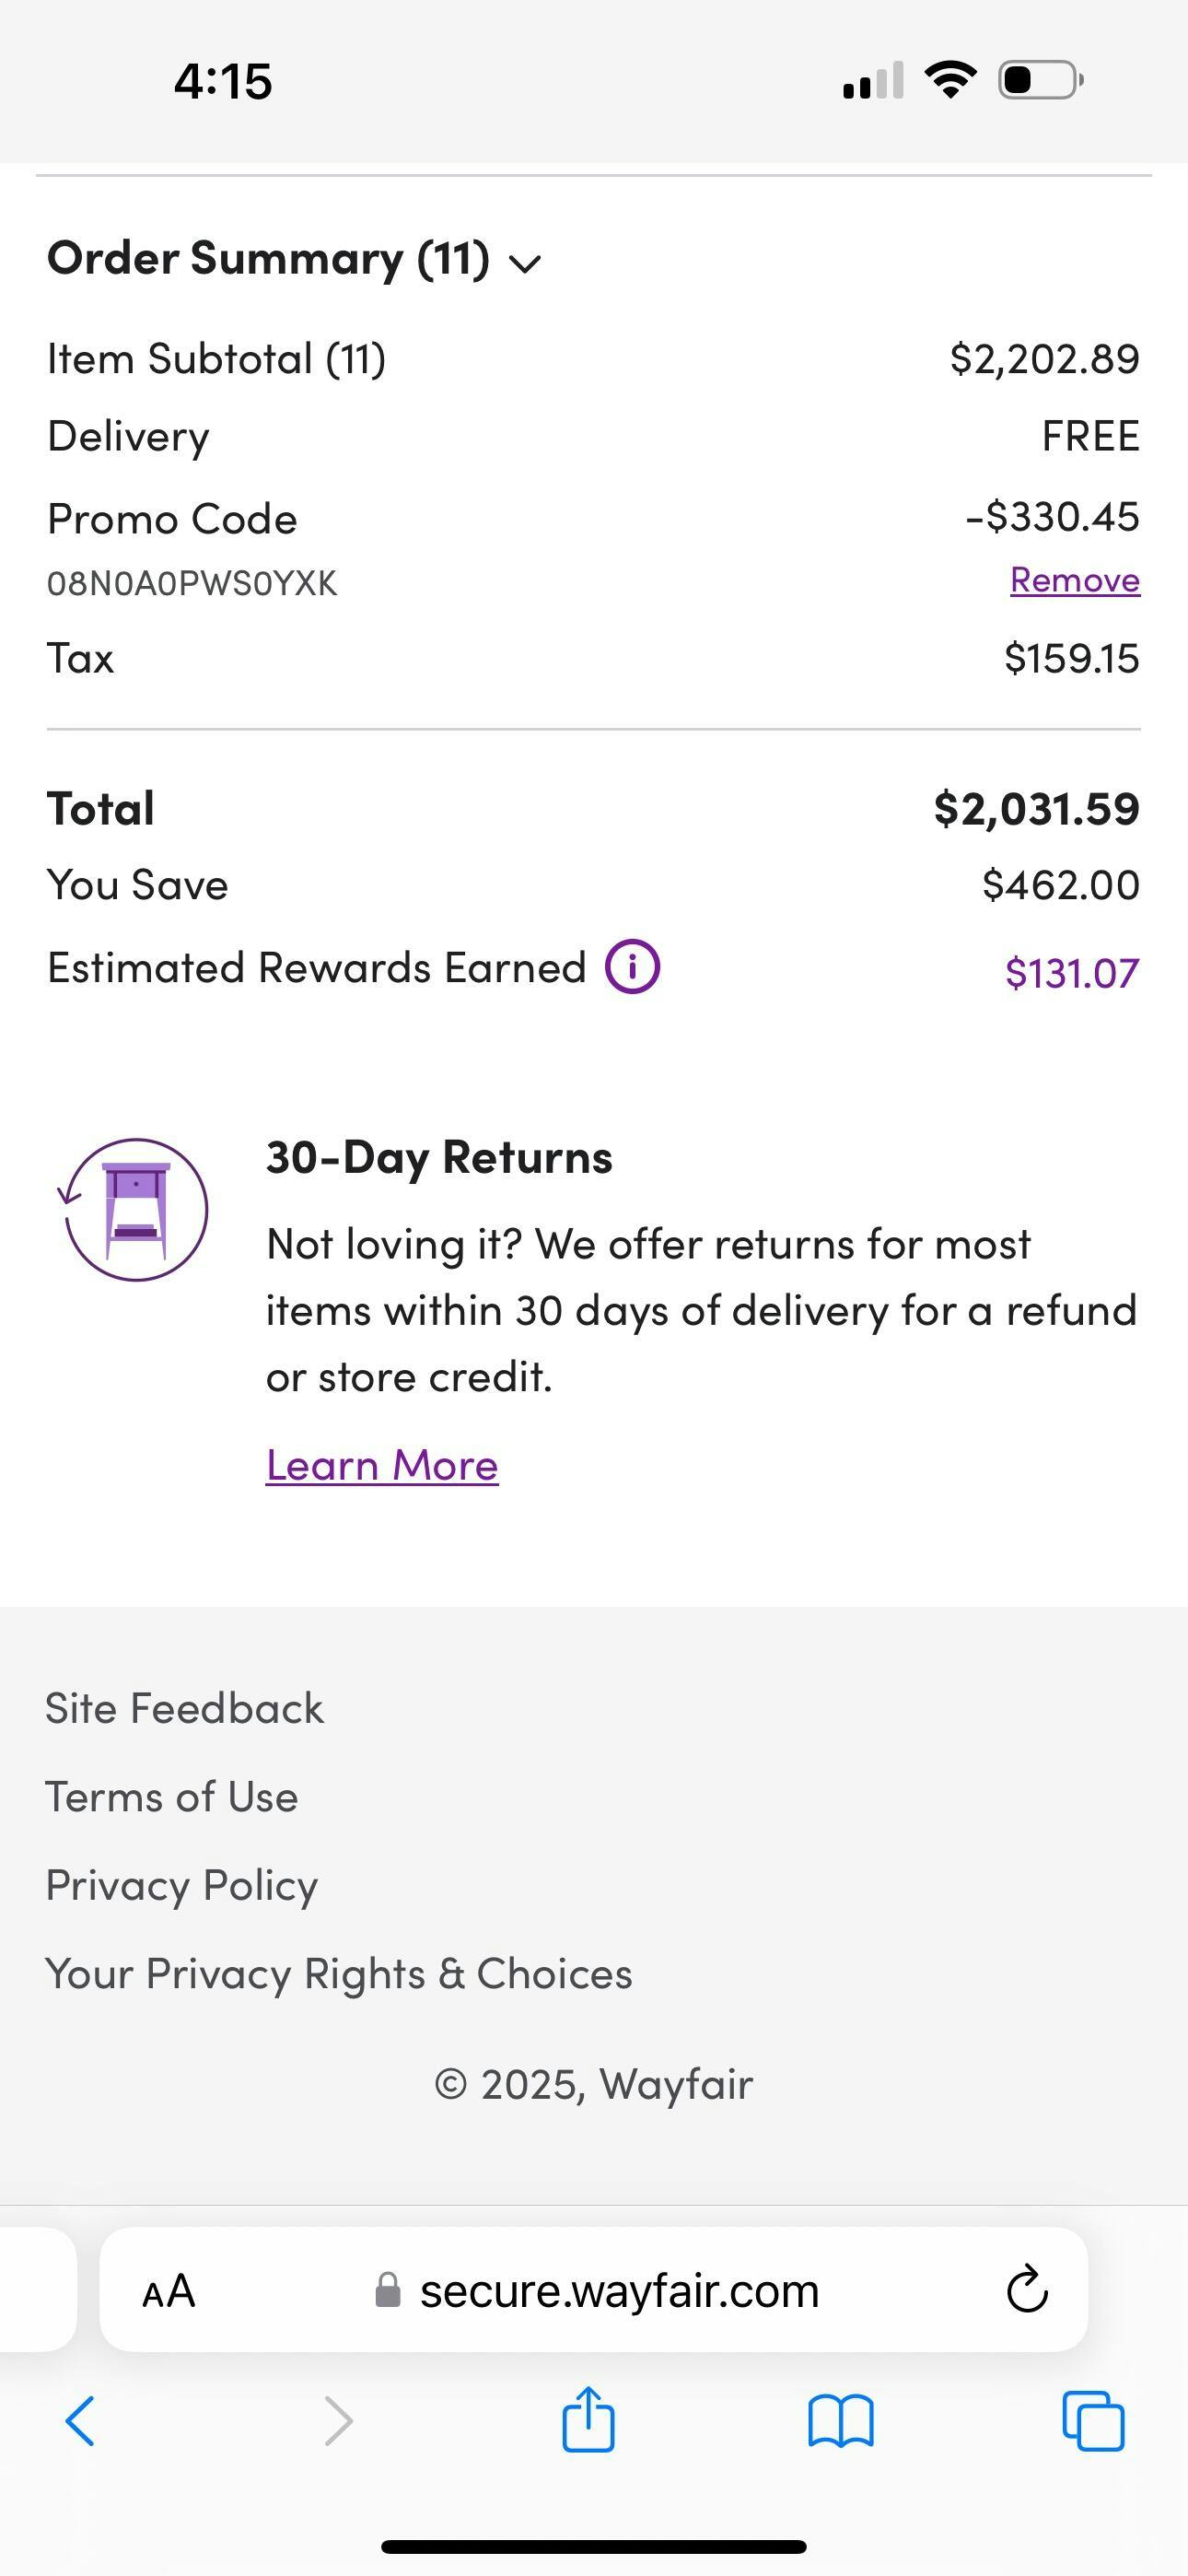Image resolution: width=1188 pixels, height=2576 pixels.
Task: Open the Privacy Policy link
Action: pyautogui.click(x=182, y=1885)
